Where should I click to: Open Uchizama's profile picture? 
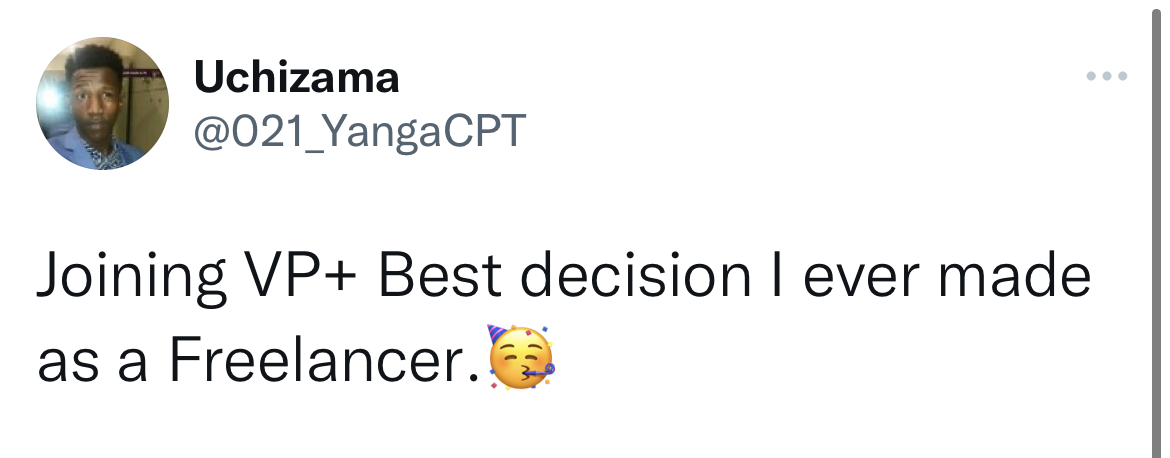click(x=103, y=104)
